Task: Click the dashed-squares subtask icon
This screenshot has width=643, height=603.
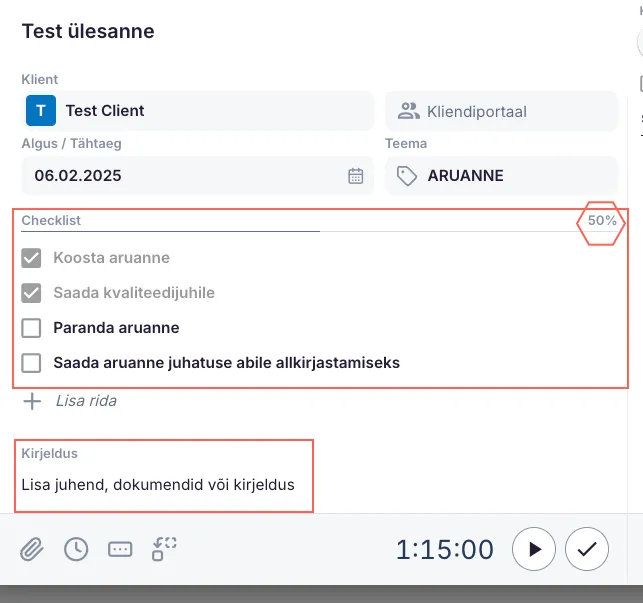Action: [164, 548]
